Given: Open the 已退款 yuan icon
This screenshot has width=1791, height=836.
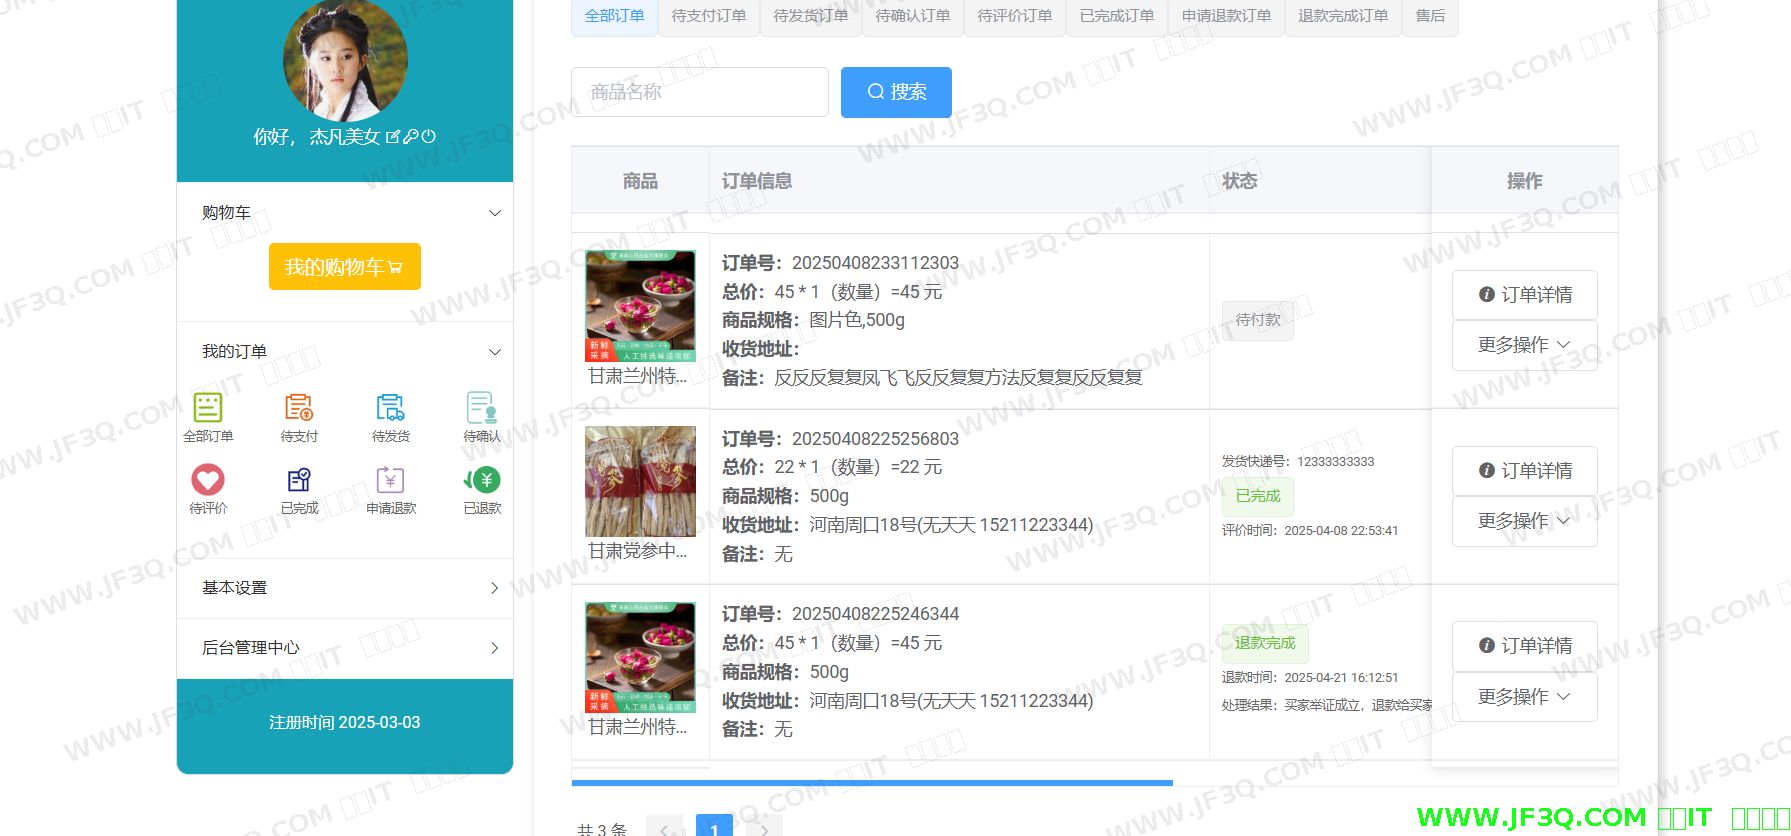Looking at the screenshot, I should click(483, 480).
